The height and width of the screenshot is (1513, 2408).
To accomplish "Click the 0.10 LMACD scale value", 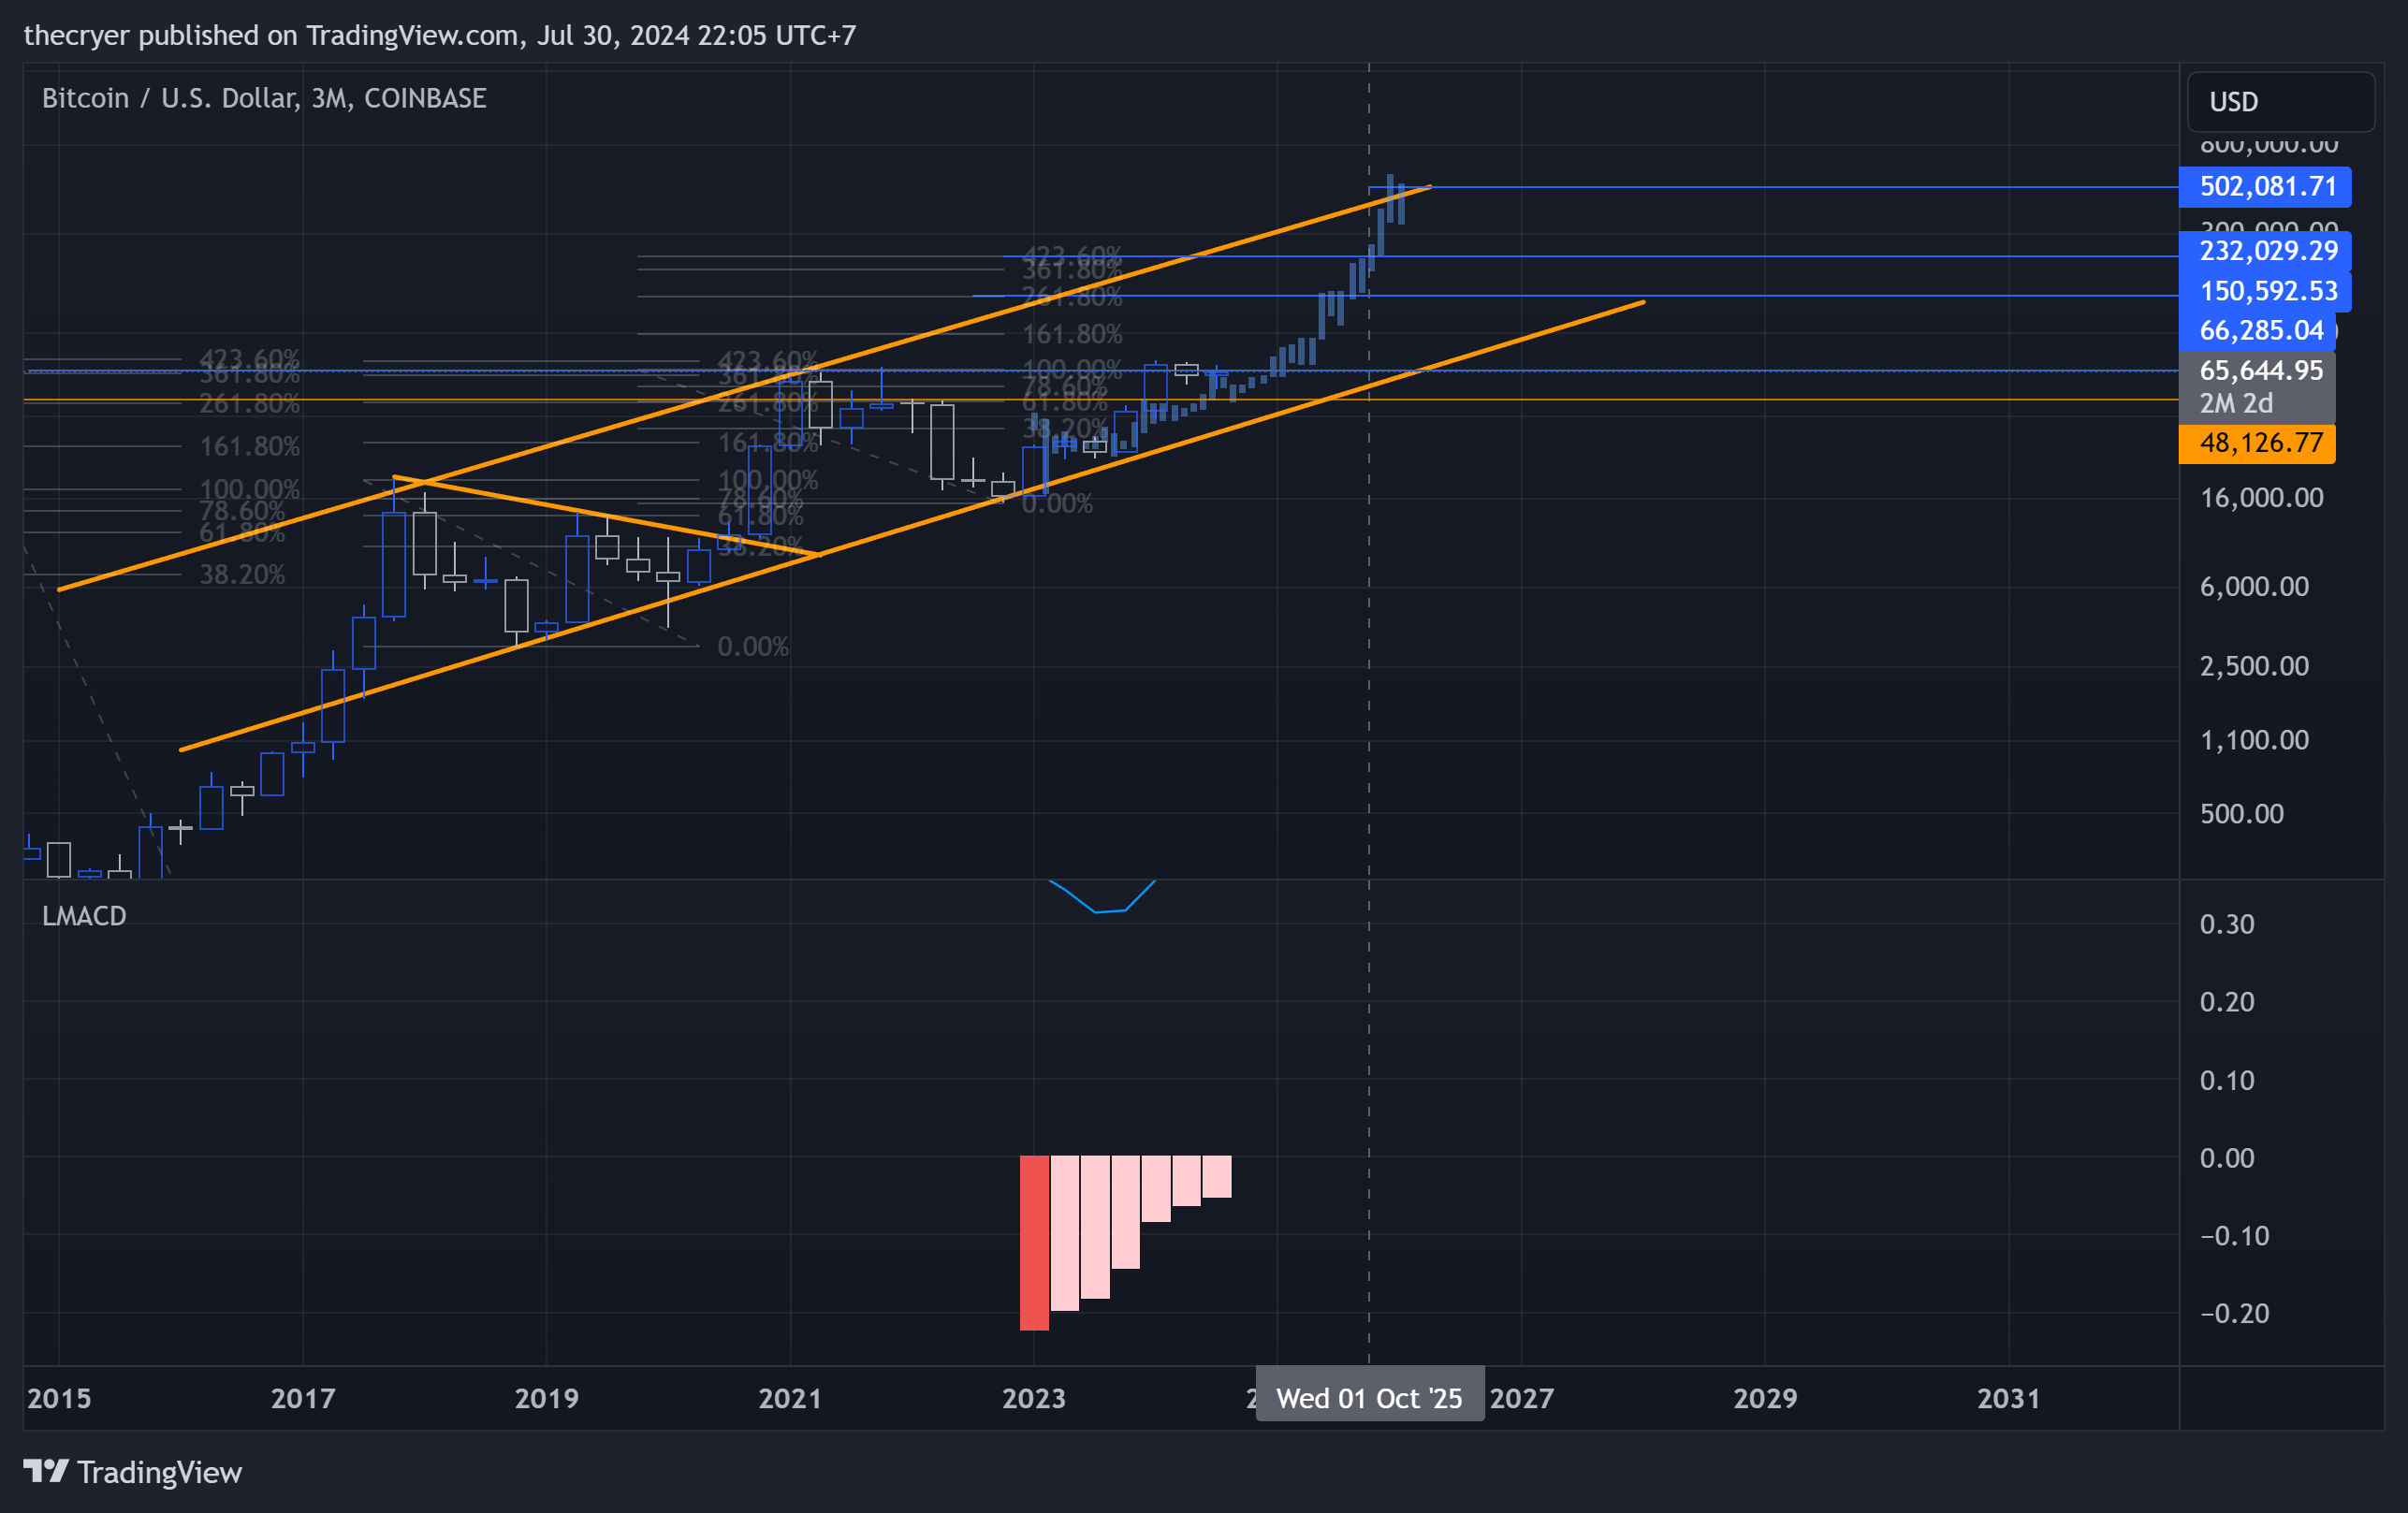I will coord(2227,1080).
